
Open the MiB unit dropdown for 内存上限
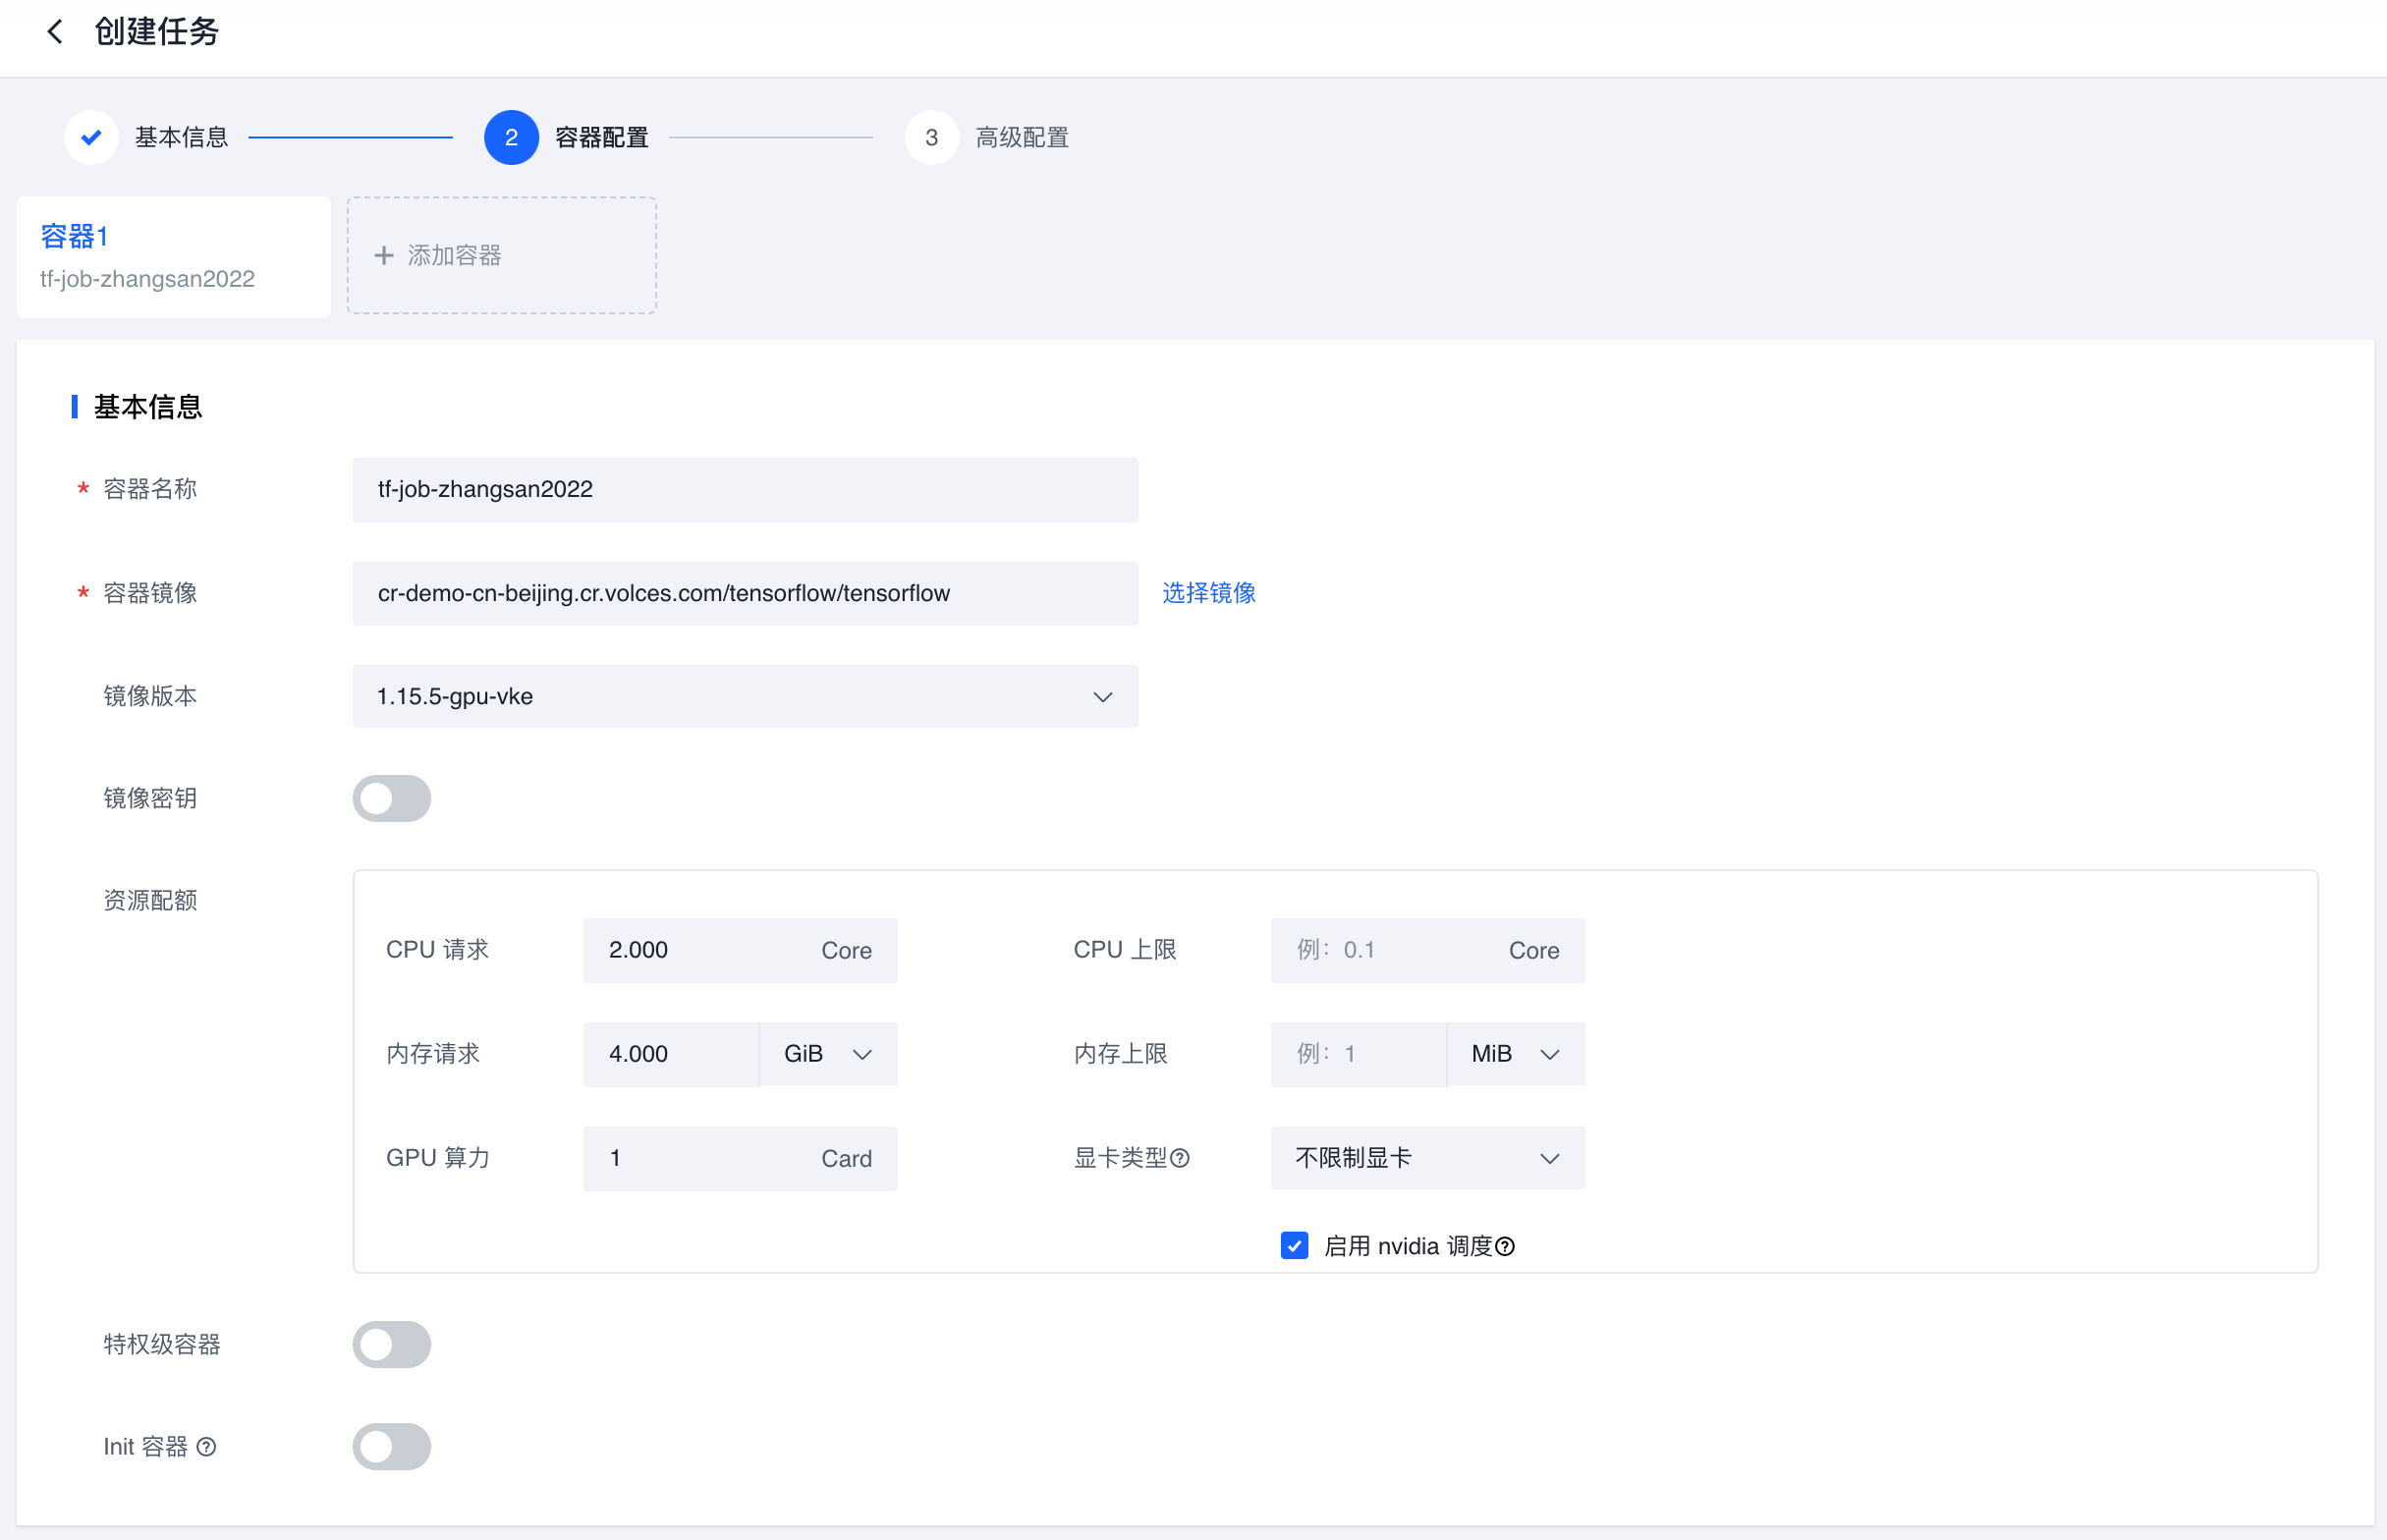click(1515, 1054)
